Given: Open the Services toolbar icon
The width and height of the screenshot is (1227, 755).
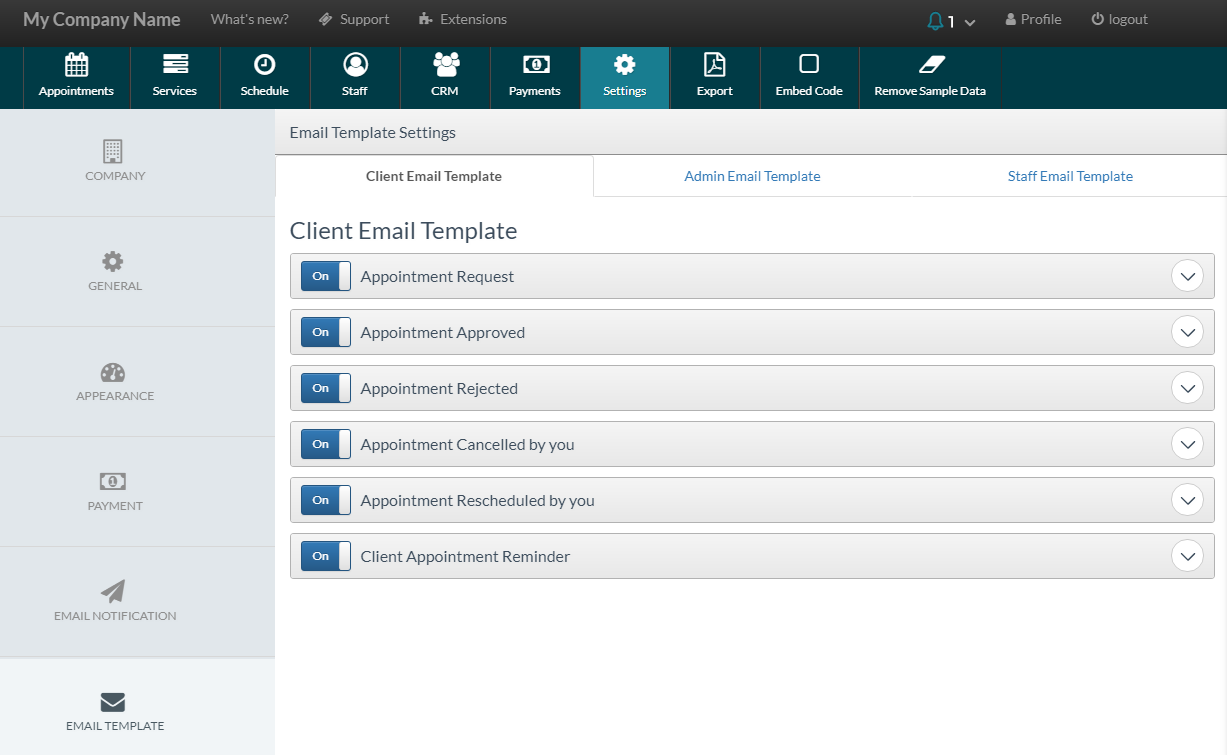Looking at the screenshot, I should click(x=175, y=65).
